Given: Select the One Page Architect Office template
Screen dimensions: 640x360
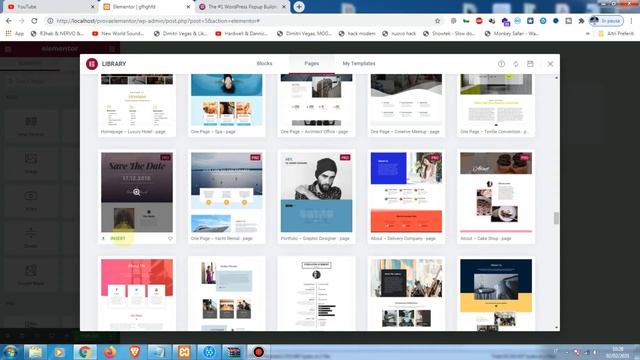Looking at the screenshot, I should [316, 104].
